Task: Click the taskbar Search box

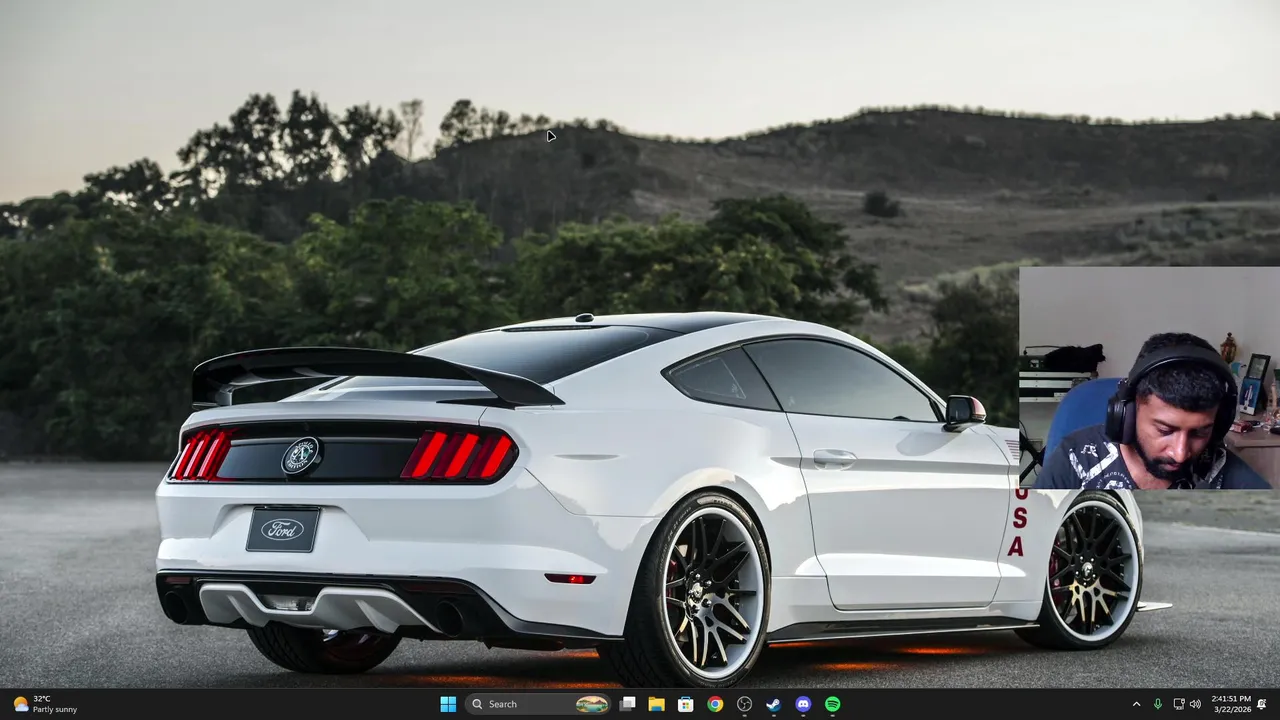Action: (x=539, y=704)
